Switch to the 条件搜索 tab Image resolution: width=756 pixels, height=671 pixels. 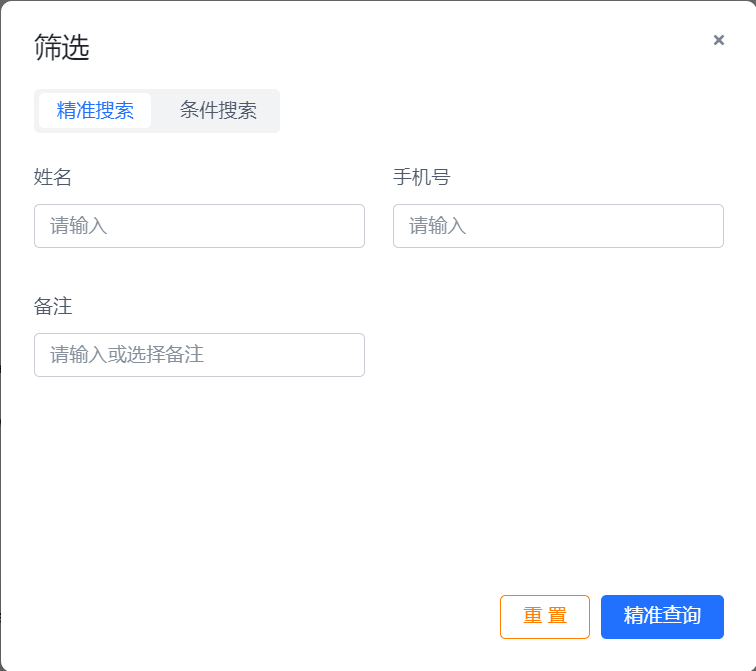[218, 110]
